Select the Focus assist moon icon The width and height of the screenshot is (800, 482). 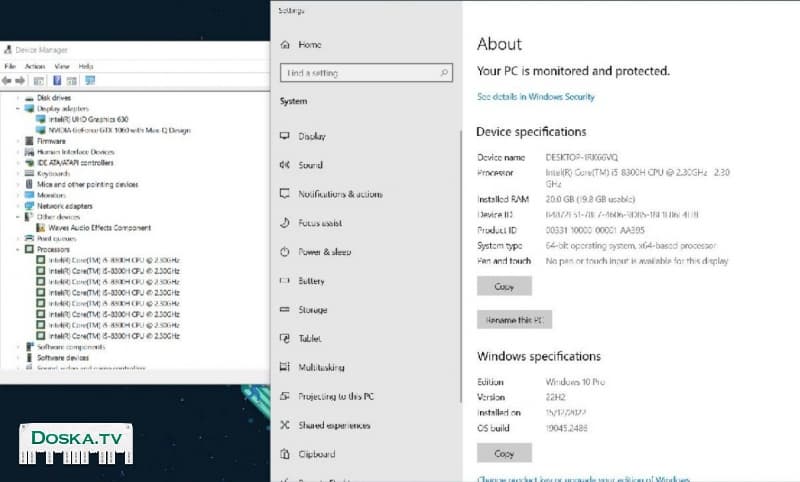[x=285, y=223]
